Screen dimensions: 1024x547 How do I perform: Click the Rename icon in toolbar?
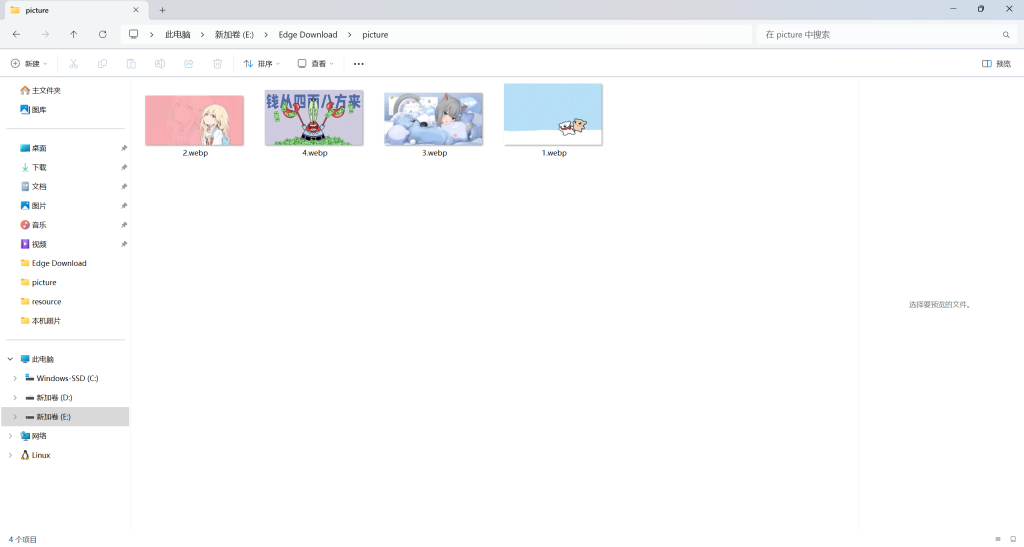point(160,64)
